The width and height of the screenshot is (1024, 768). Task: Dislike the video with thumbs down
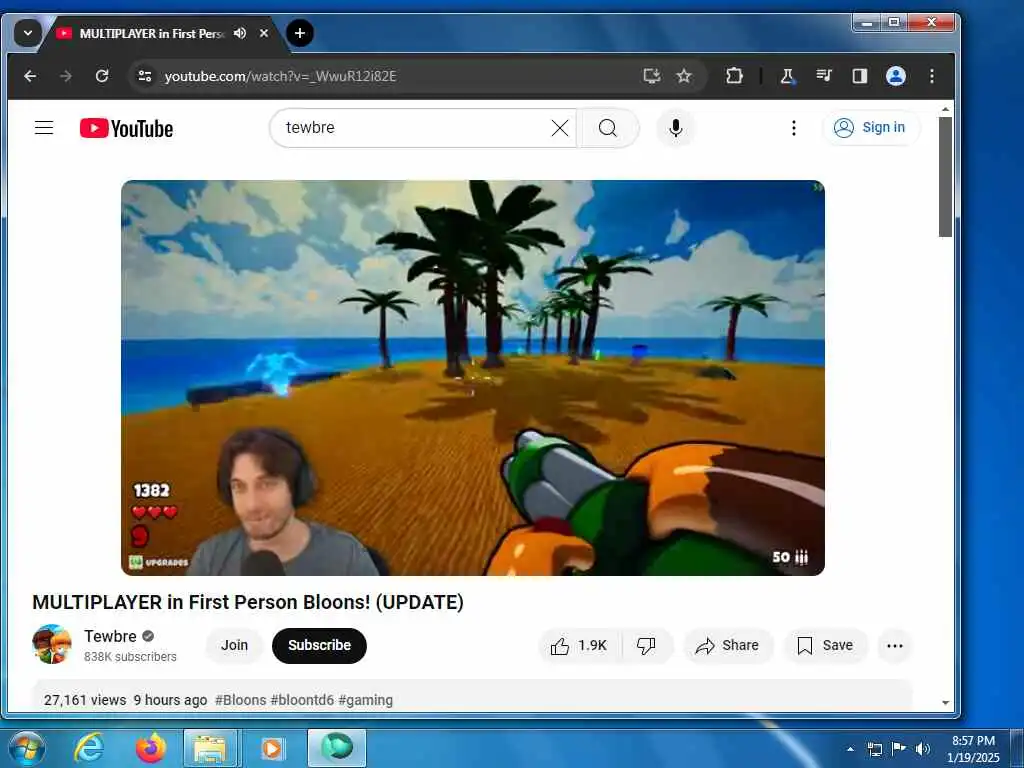tap(646, 646)
